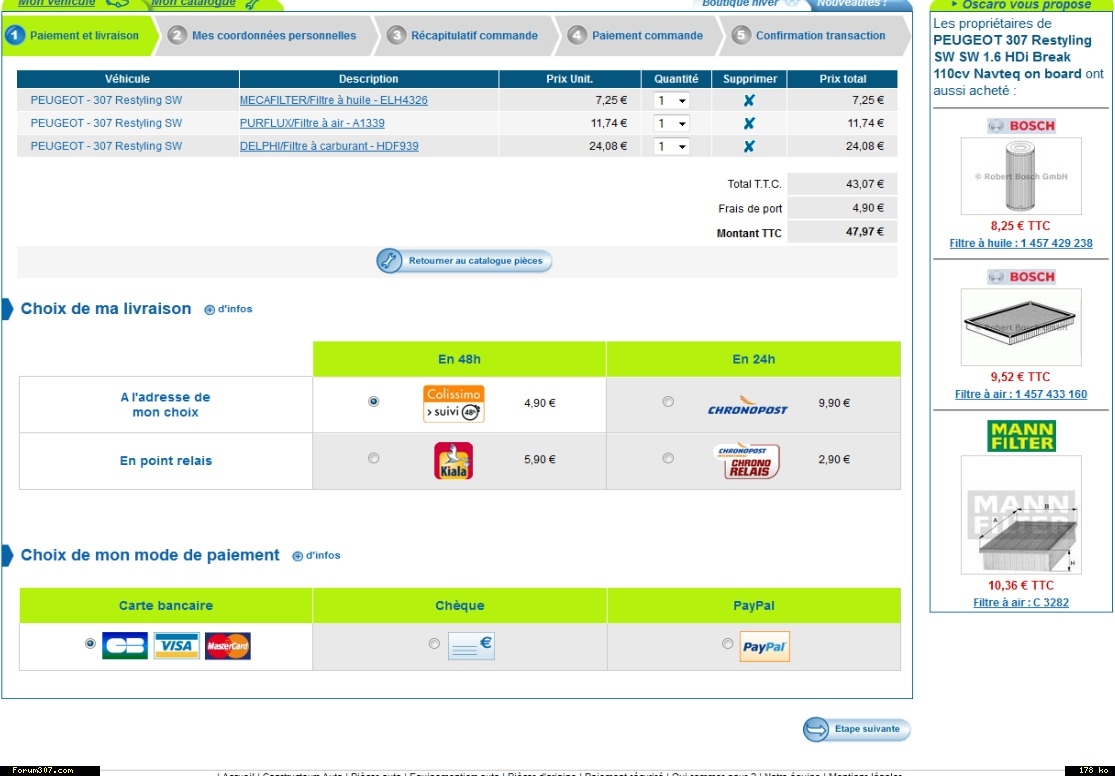Click the Kiala relay point logo
This screenshot has width=1115, height=776.
coord(453,461)
